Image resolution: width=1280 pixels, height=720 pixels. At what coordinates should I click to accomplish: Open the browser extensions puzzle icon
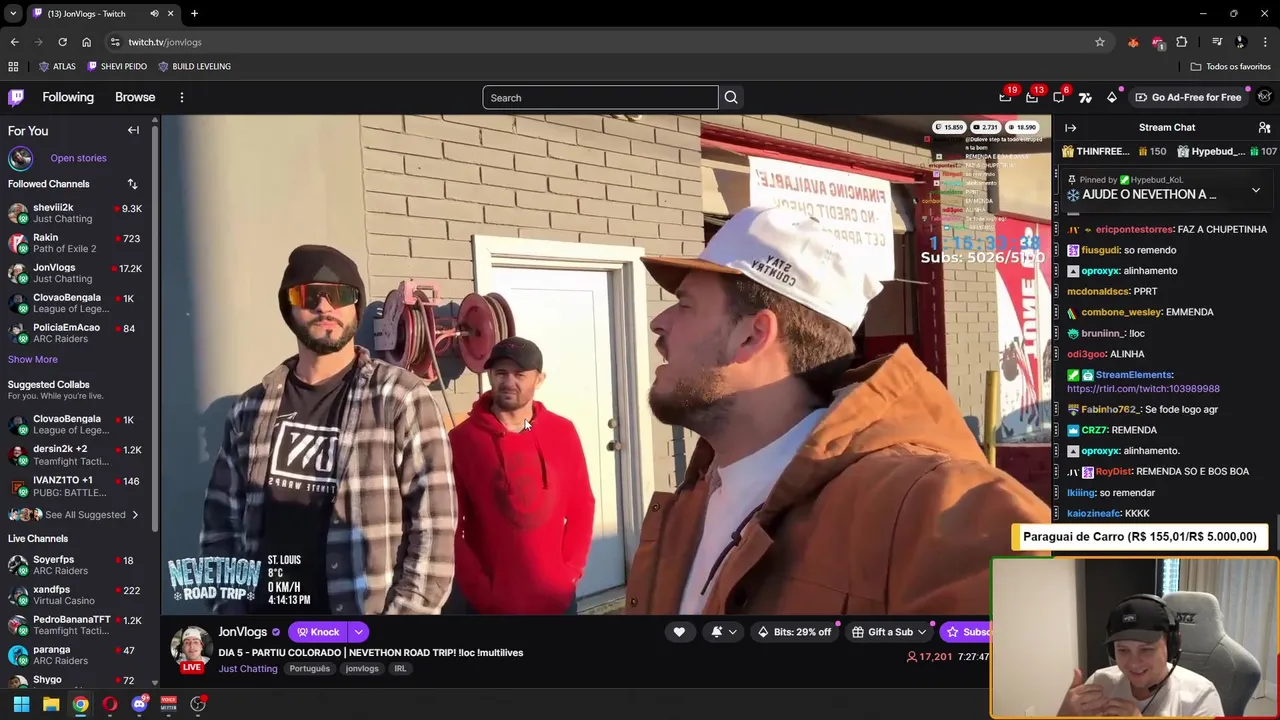click(1182, 42)
